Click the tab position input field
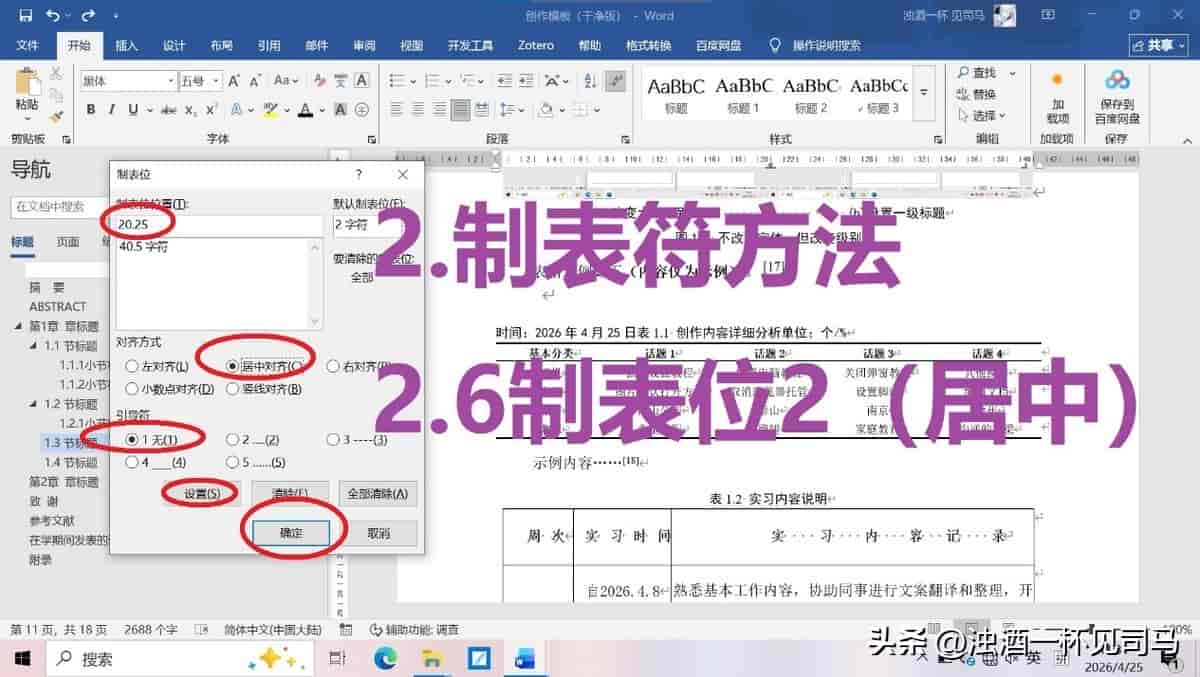This screenshot has height=677, width=1200. (x=220, y=226)
